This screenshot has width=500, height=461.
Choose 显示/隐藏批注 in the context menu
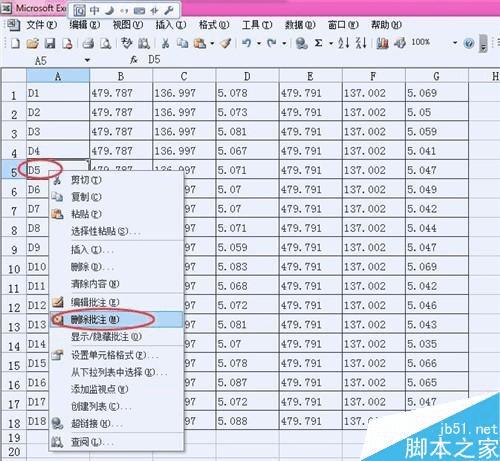117,337
